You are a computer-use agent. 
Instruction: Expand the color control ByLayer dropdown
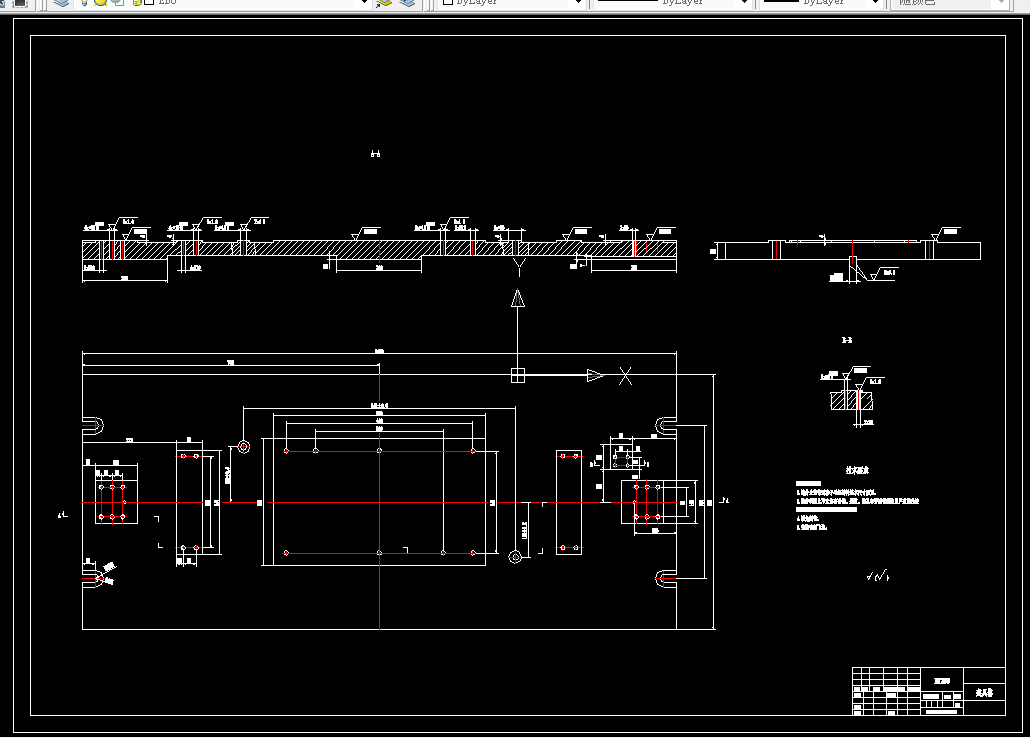[x=578, y=3]
